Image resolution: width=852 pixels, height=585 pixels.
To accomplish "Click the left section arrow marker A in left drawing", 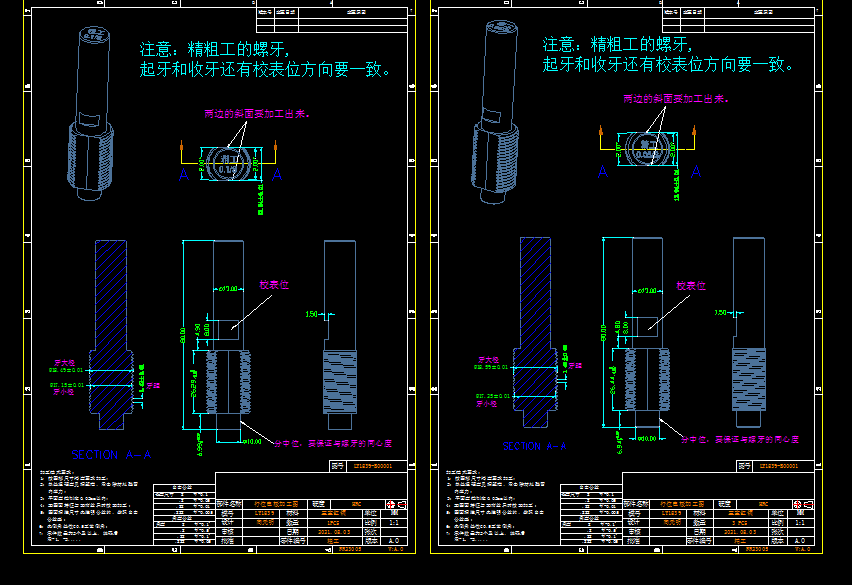I will (184, 175).
